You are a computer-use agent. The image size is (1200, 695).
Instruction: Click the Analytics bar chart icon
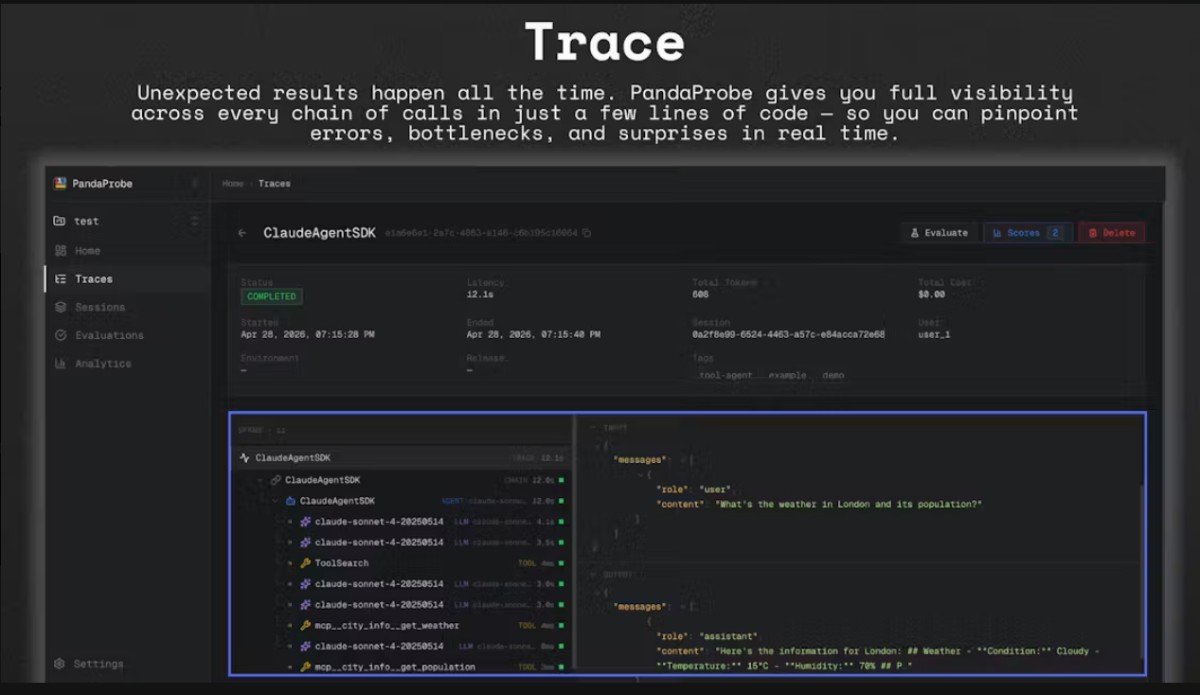[61, 363]
